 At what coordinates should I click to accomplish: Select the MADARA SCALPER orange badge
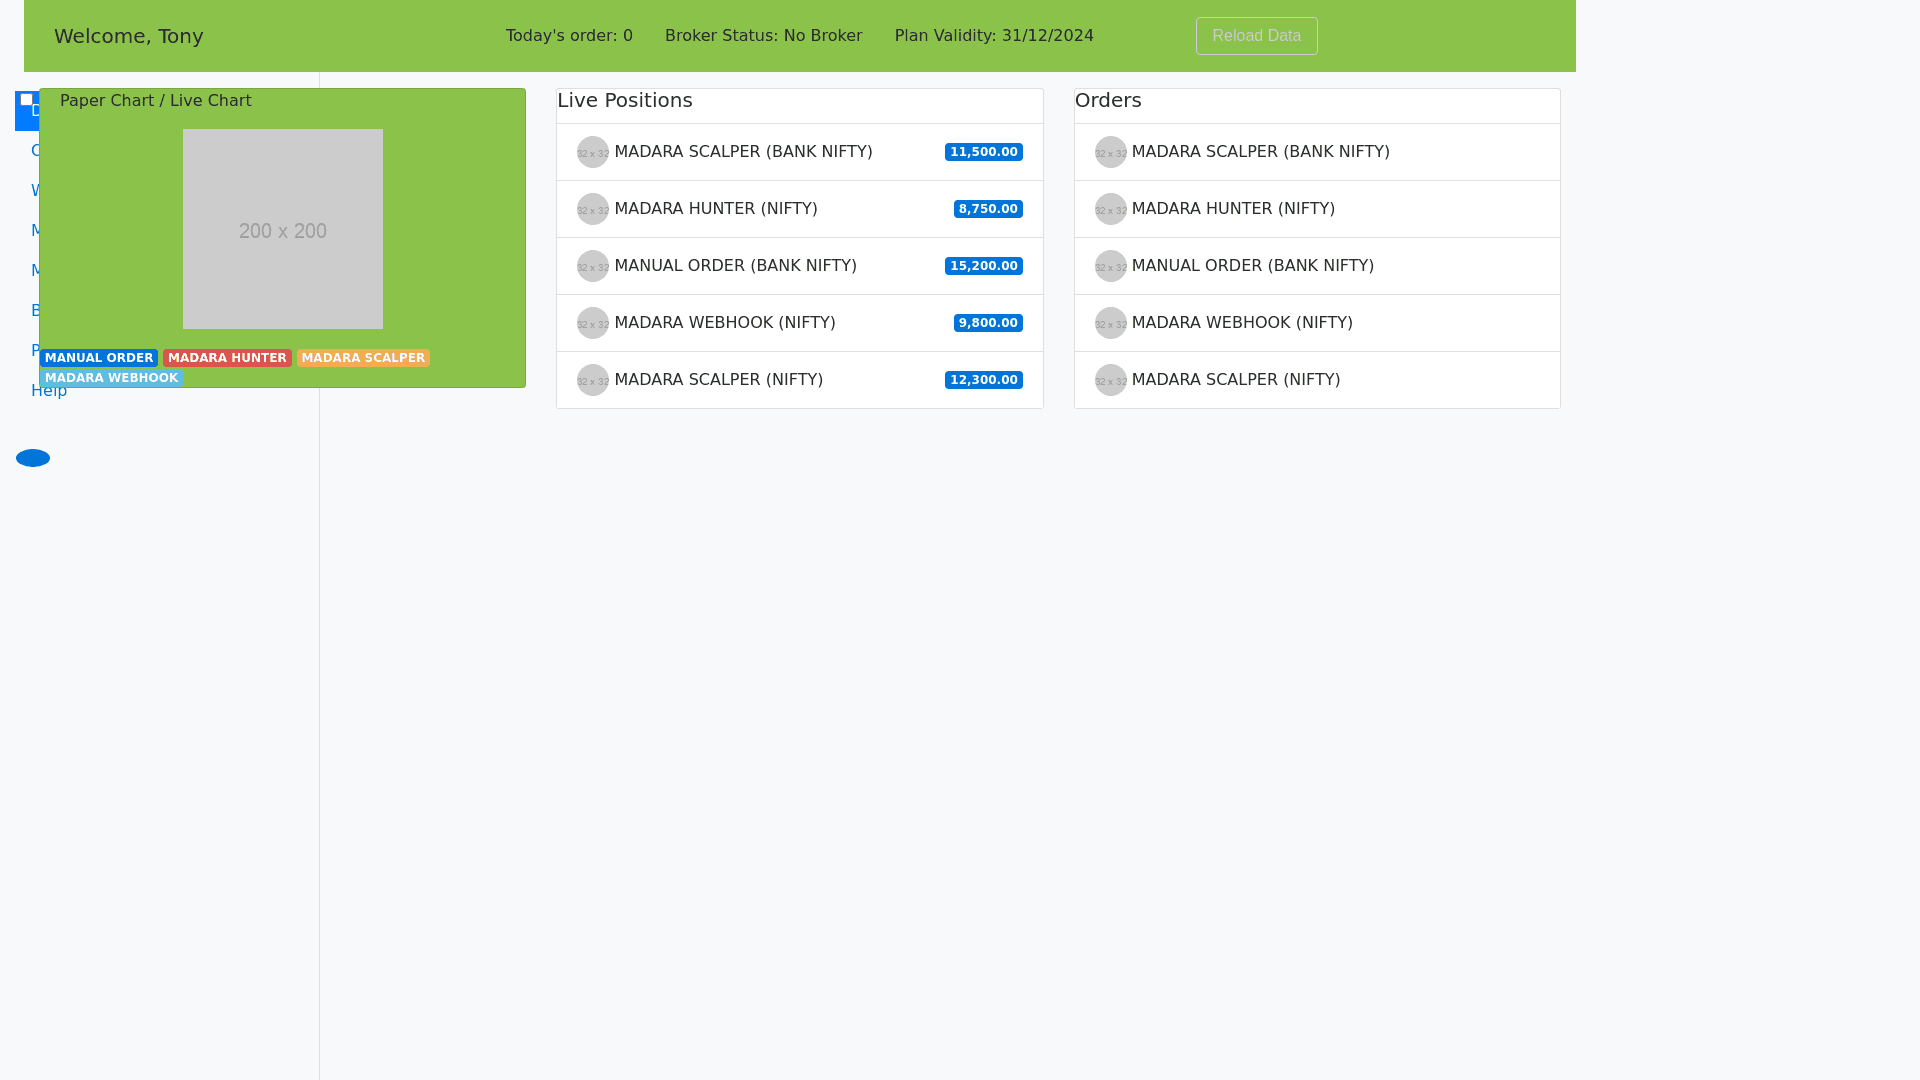click(x=363, y=358)
